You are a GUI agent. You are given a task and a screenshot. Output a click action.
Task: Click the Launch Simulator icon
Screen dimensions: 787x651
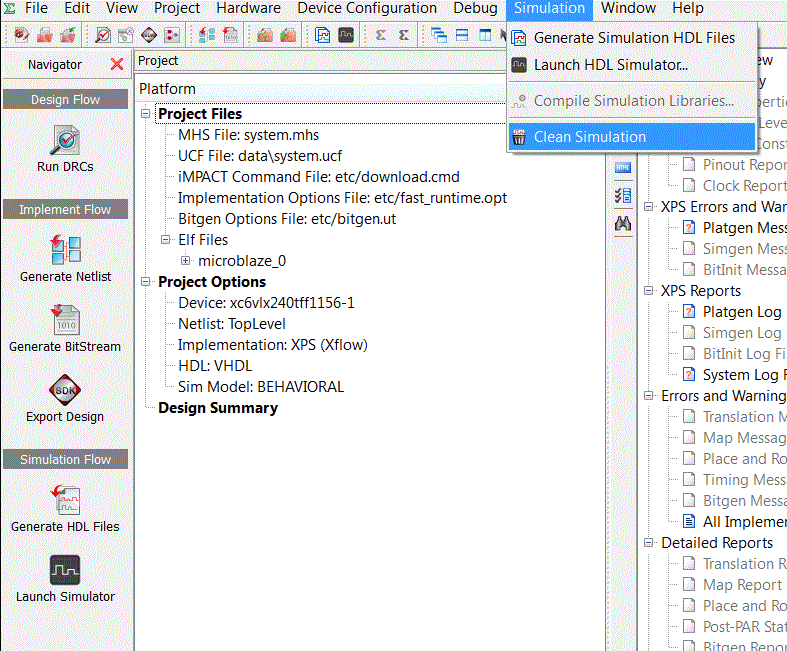coord(65,570)
